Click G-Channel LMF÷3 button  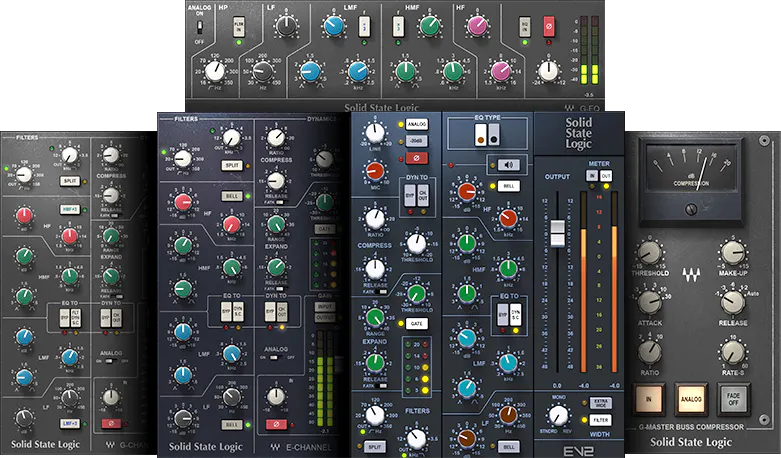point(70,424)
